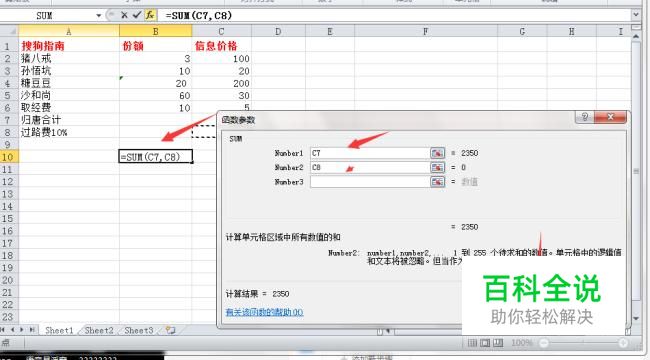
Task: Select cell A6 取经费
Action: 69,107
